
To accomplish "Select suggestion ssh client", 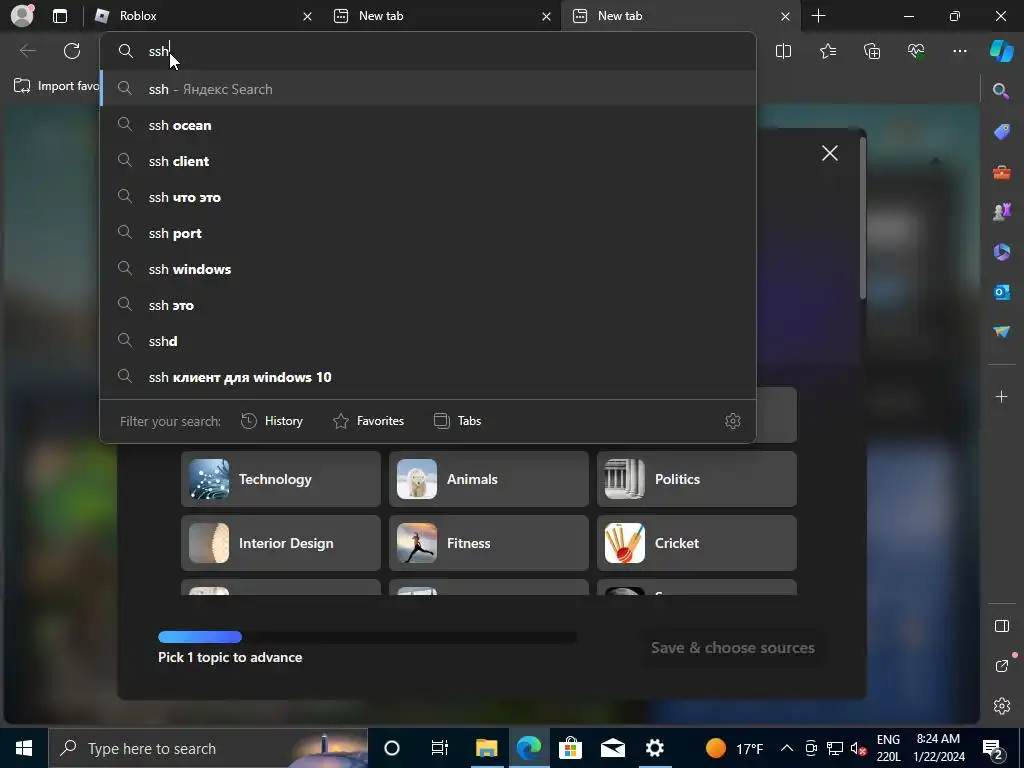I will pyautogui.click(x=428, y=161).
